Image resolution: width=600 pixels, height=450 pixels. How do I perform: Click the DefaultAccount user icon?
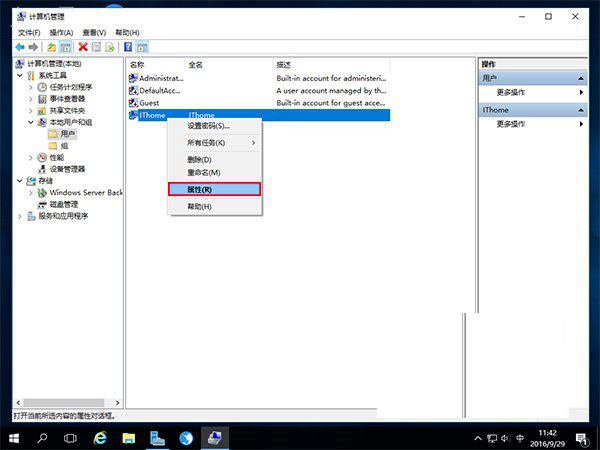click(133, 91)
